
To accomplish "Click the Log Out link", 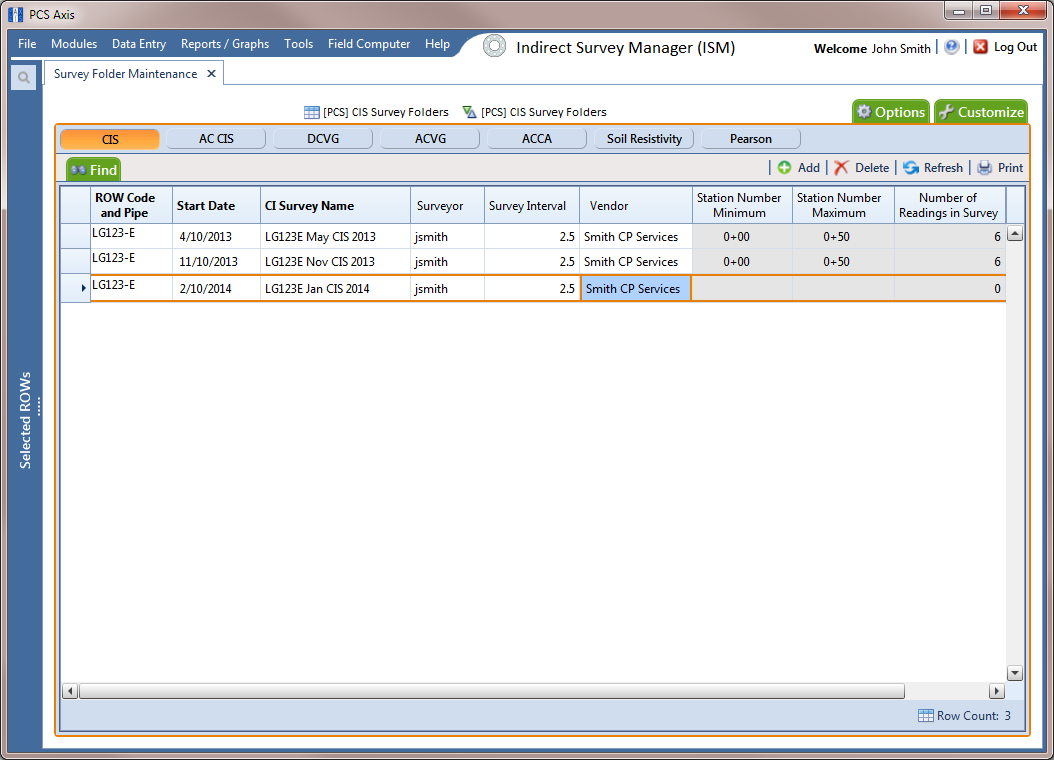I will 1015,47.
